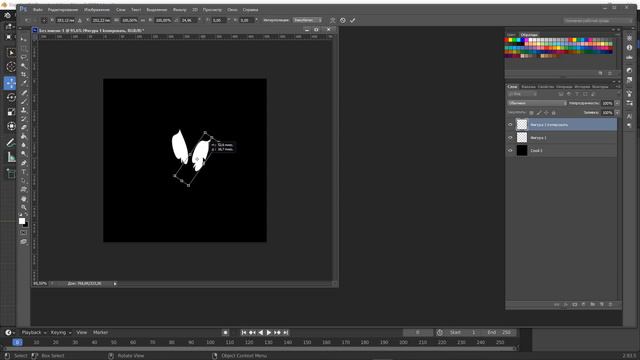Select the Zoom tool in Photoshop
The width and height of the screenshot is (640, 360).
pos(24,207)
